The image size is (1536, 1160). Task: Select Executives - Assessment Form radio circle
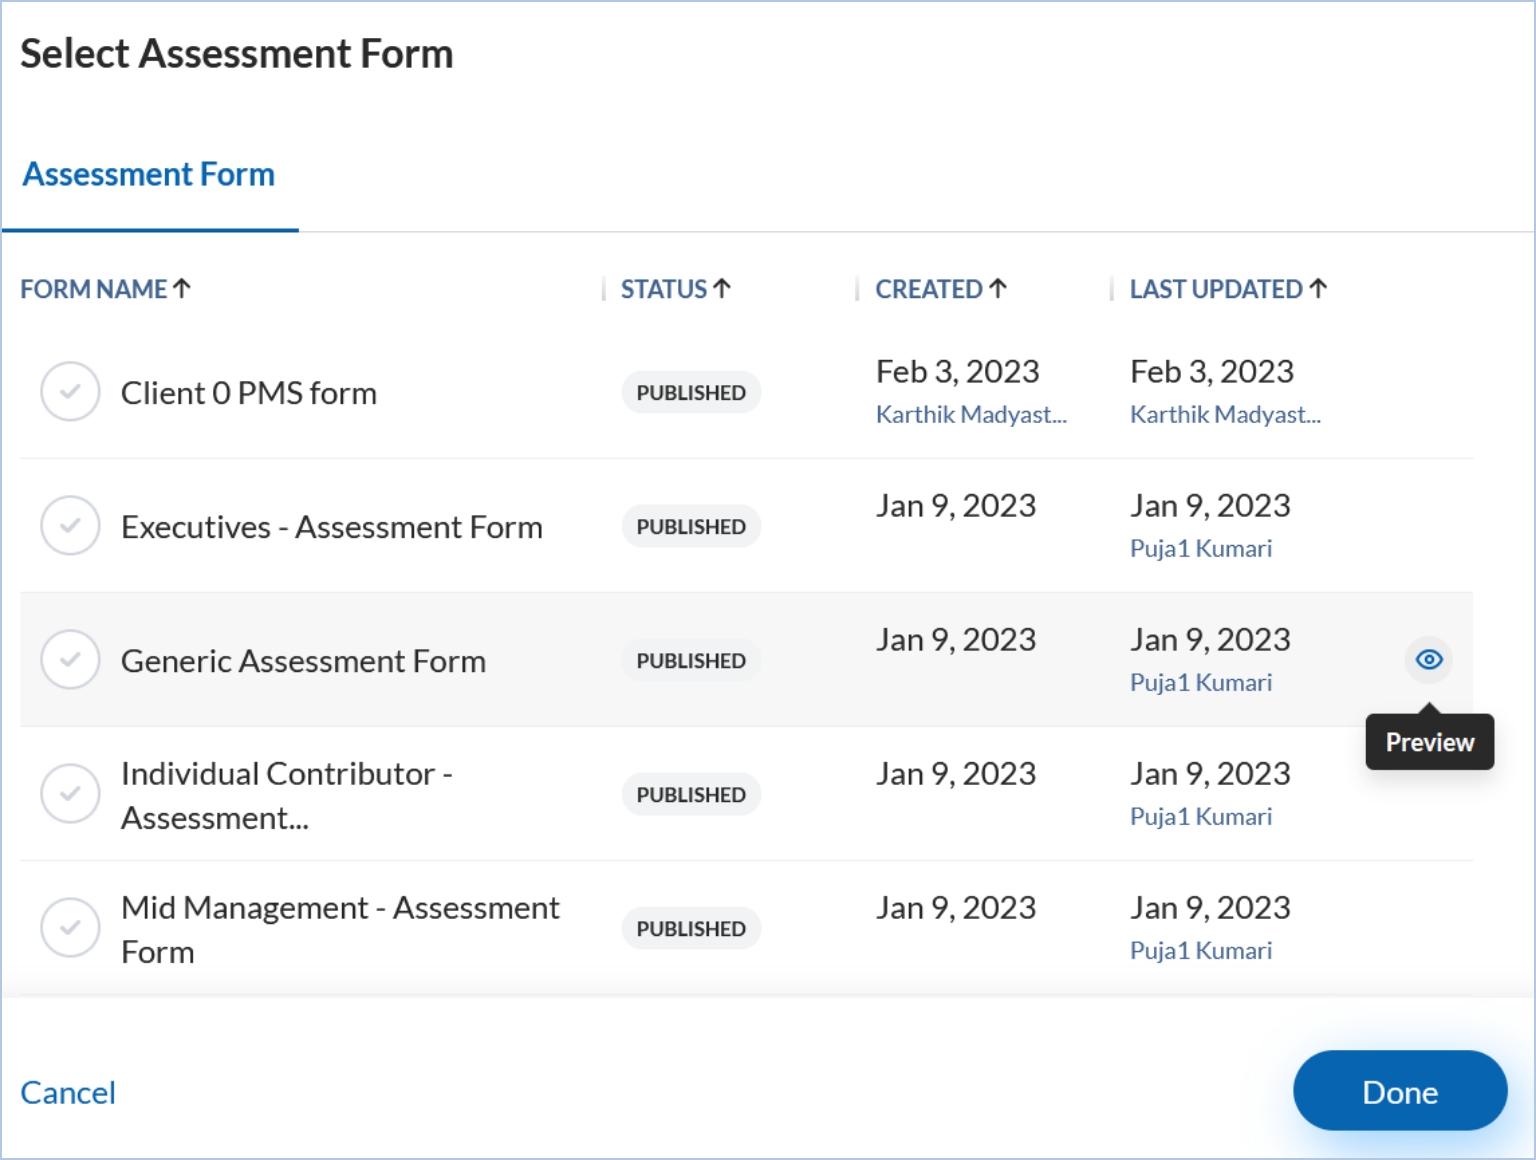tap(70, 526)
